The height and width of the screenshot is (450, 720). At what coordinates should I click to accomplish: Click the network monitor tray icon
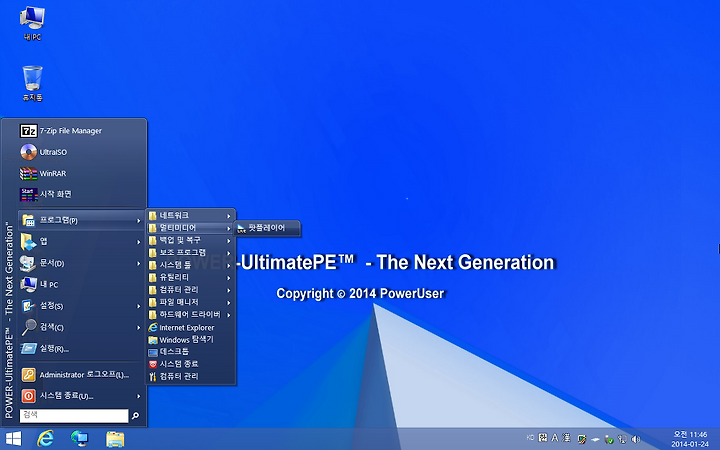click(x=622, y=439)
